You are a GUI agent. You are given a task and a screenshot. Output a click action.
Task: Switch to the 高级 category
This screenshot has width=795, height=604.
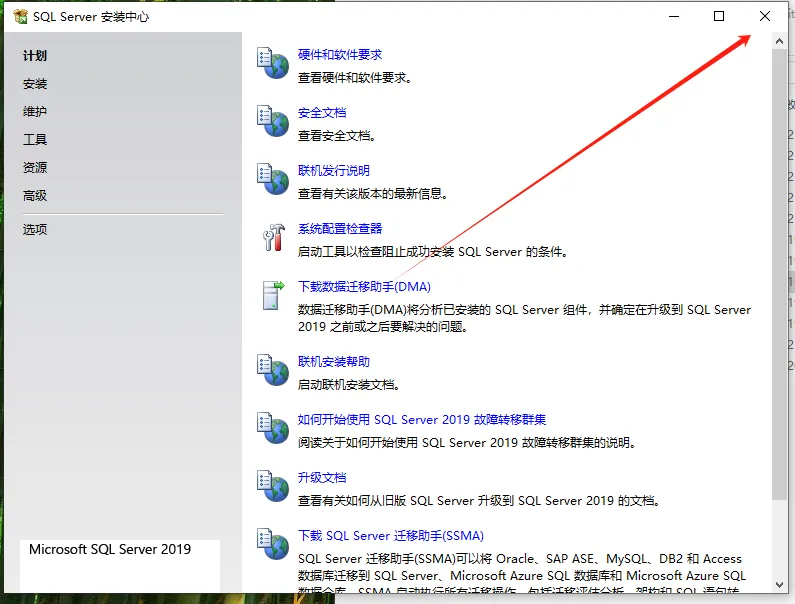pos(35,195)
